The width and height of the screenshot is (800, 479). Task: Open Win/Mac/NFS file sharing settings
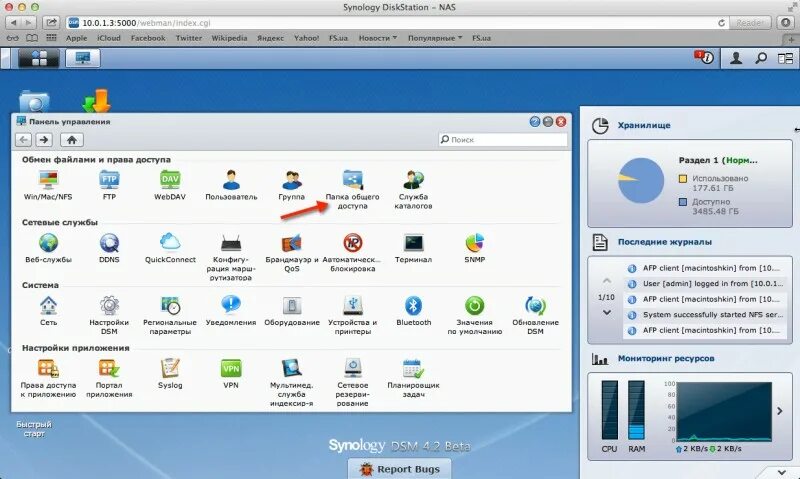click(48, 185)
